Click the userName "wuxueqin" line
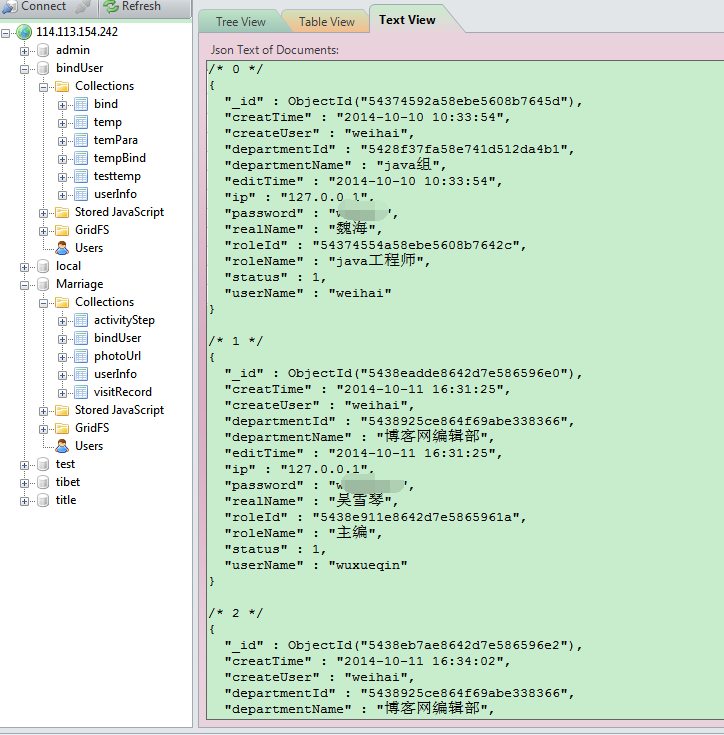The width and height of the screenshot is (724, 735). click(316, 565)
